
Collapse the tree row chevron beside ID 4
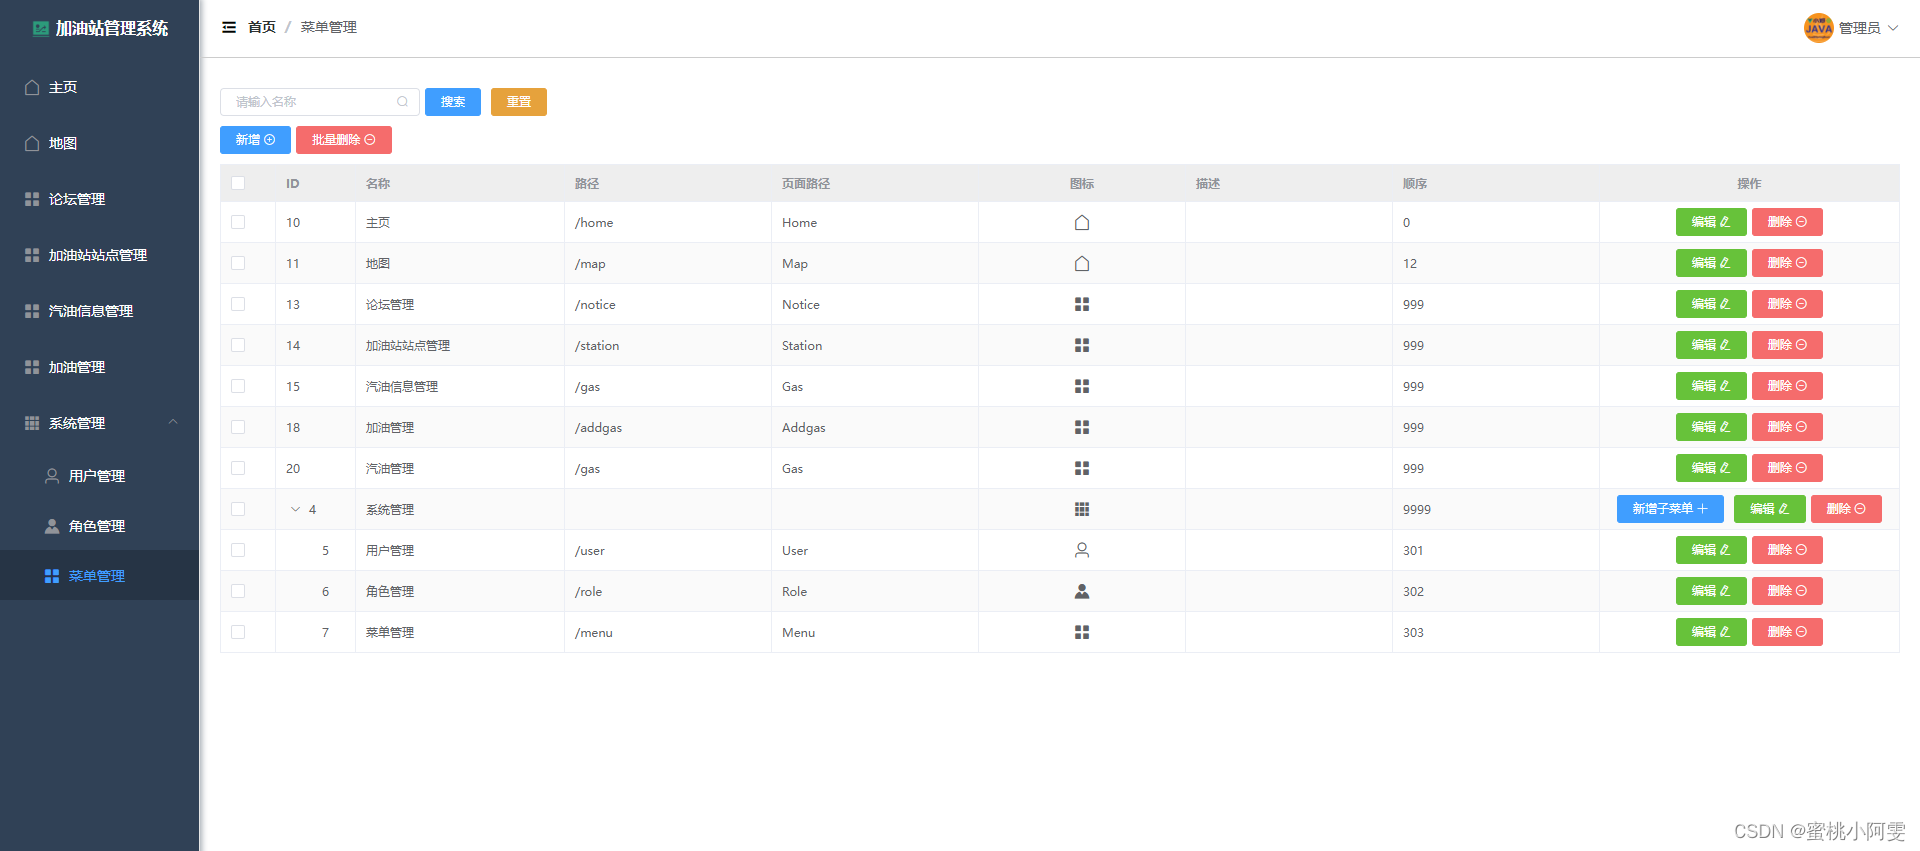coord(295,510)
